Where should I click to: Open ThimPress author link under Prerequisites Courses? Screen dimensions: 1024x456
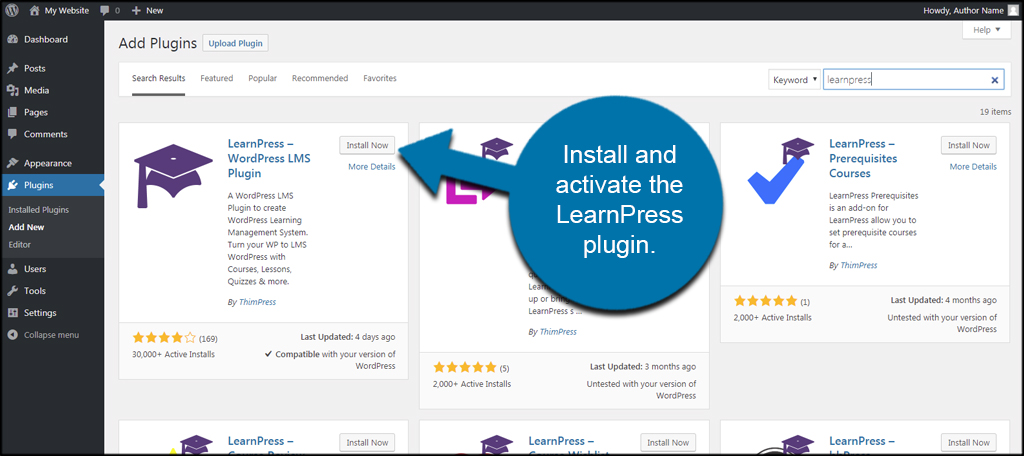[x=858, y=265]
